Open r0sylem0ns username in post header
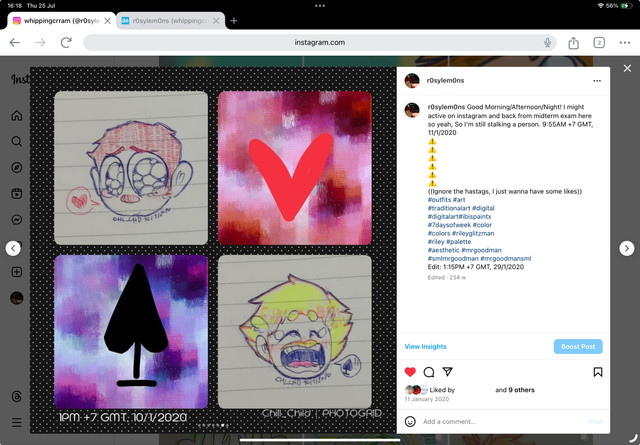 [445, 80]
